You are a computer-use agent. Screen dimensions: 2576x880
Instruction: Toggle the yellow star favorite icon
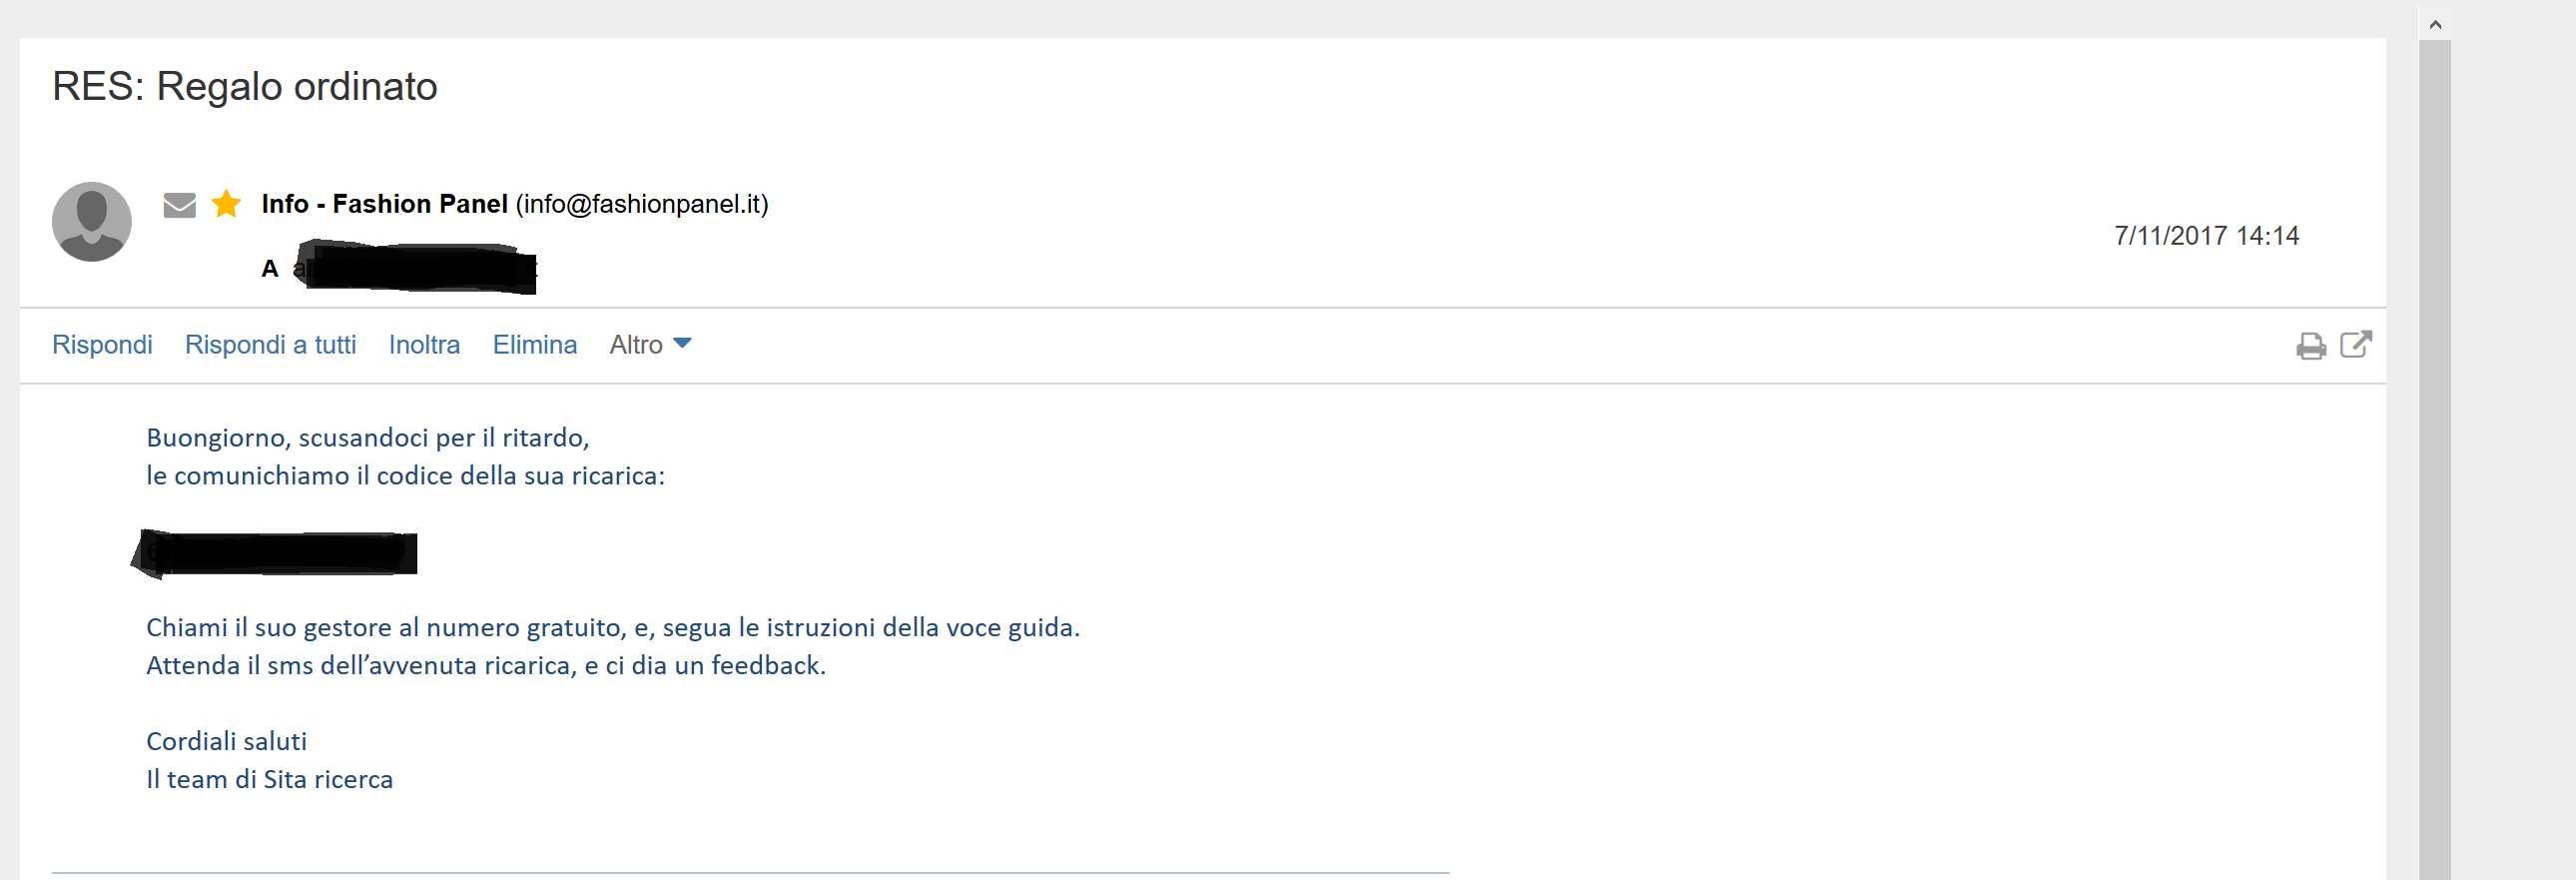227,204
